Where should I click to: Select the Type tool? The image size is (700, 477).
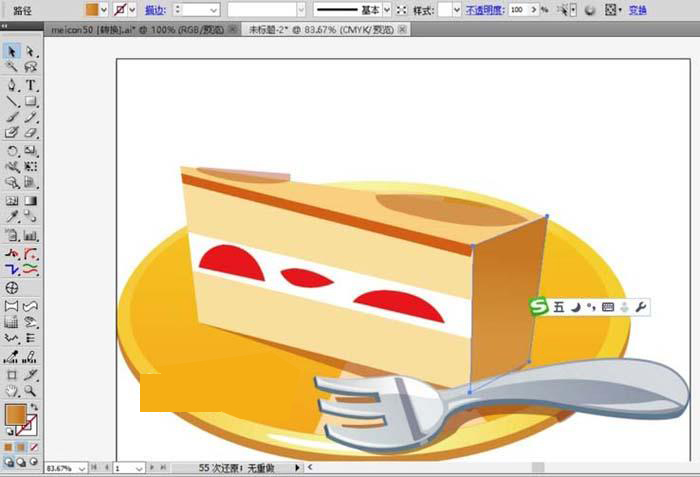[x=30, y=85]
